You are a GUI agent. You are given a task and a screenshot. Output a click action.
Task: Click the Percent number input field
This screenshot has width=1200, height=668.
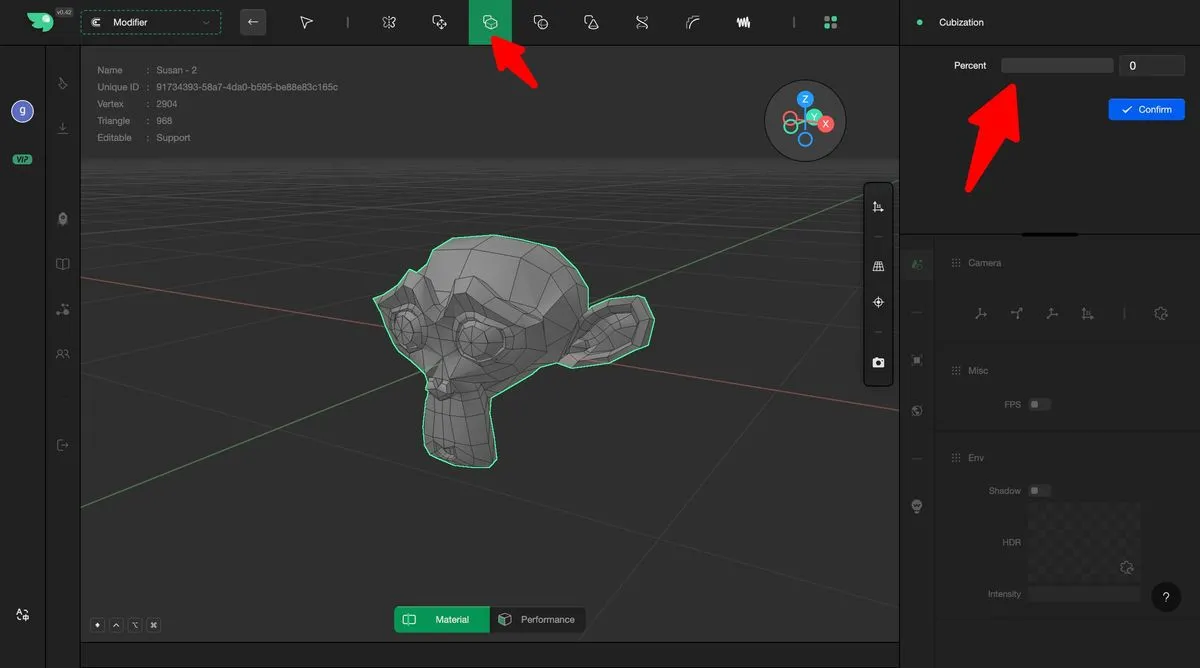pos(1151,66)
